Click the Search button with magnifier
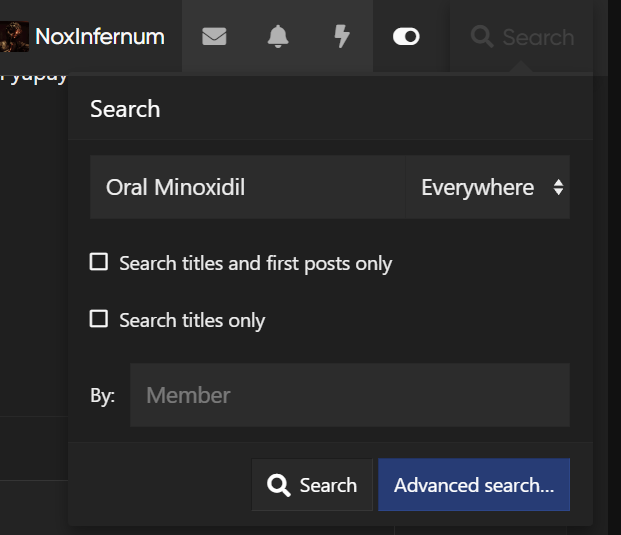The image size is (621, 535). point(312,485)
